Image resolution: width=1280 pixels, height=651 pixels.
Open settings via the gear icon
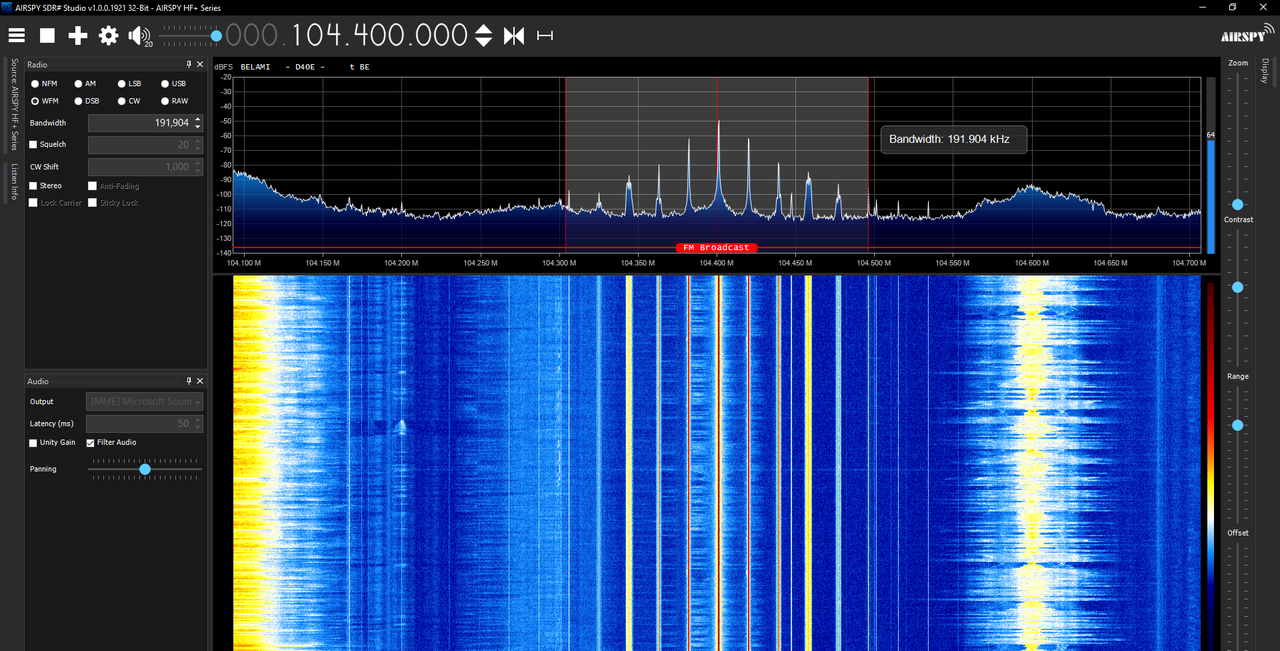pyautogui.click(x=108, y=36)
